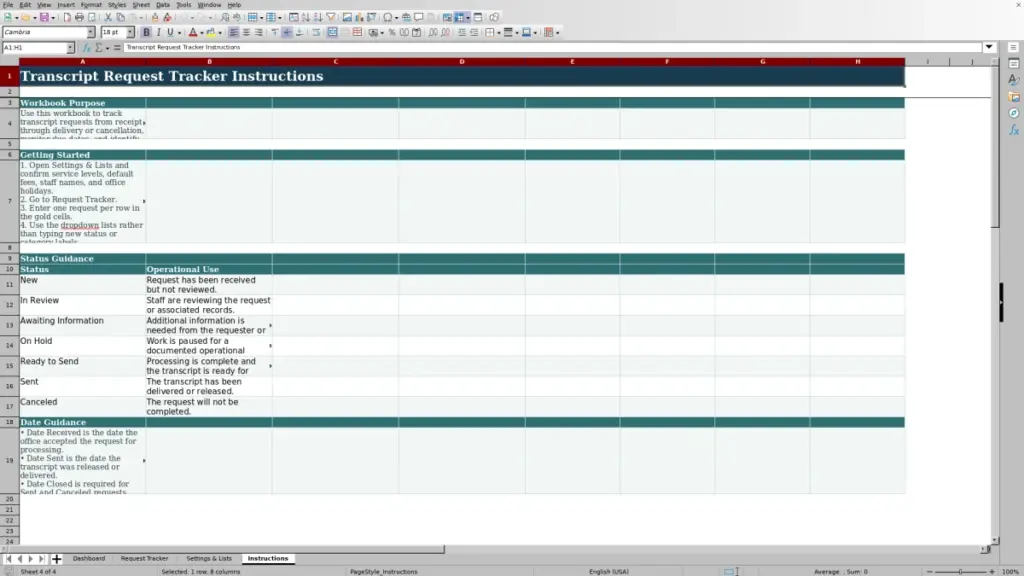Open the background color dropdown arrow
1024x576 pixels.
pyautogui.click(x=220, y=32)
